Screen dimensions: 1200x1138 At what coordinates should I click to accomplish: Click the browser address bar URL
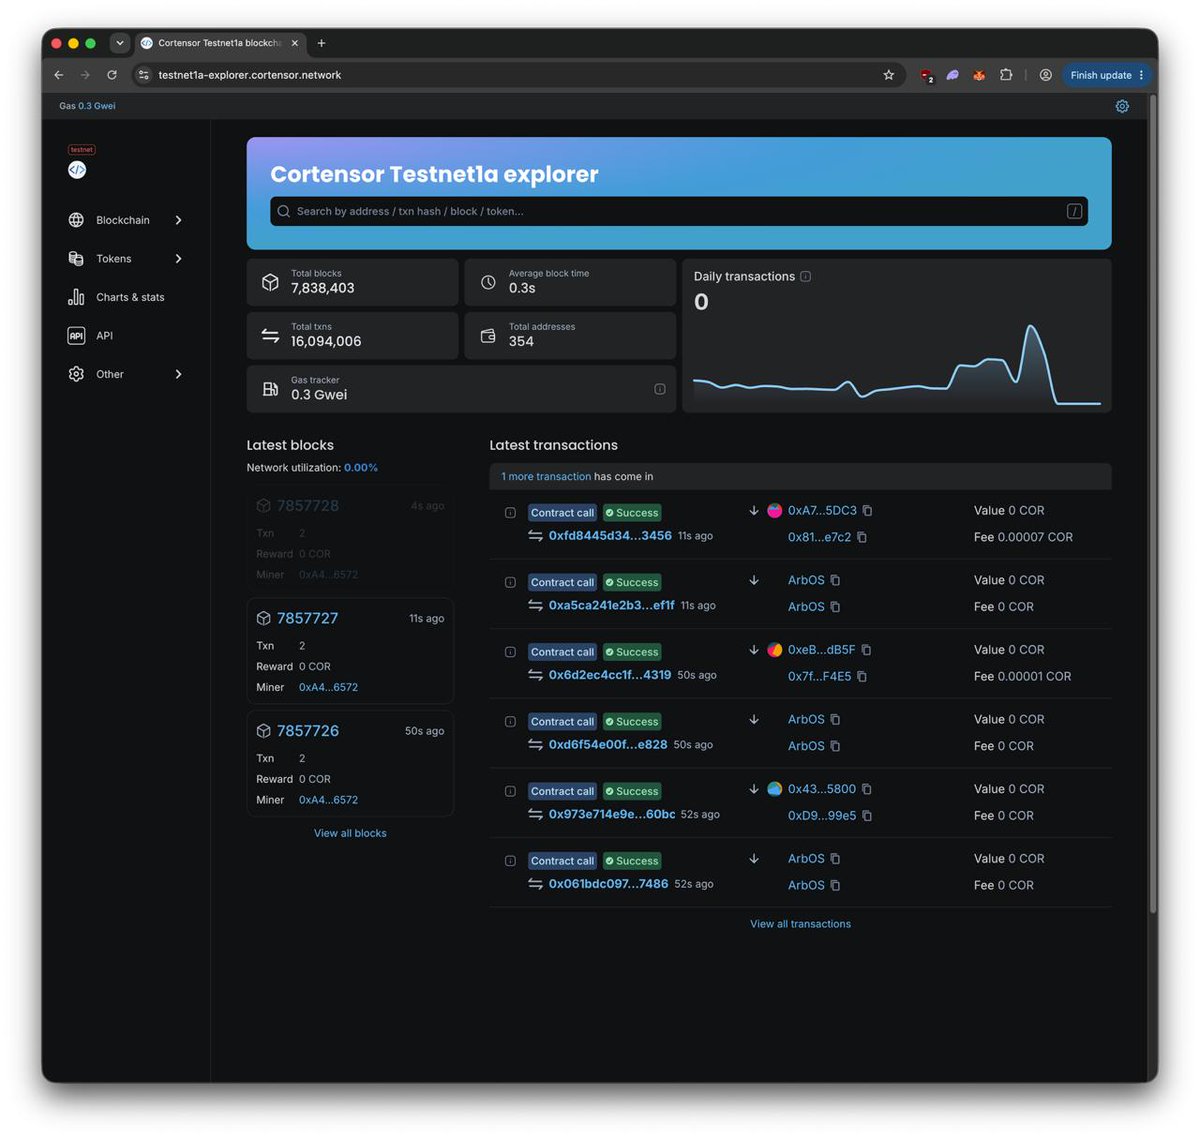tap(250, 75)
